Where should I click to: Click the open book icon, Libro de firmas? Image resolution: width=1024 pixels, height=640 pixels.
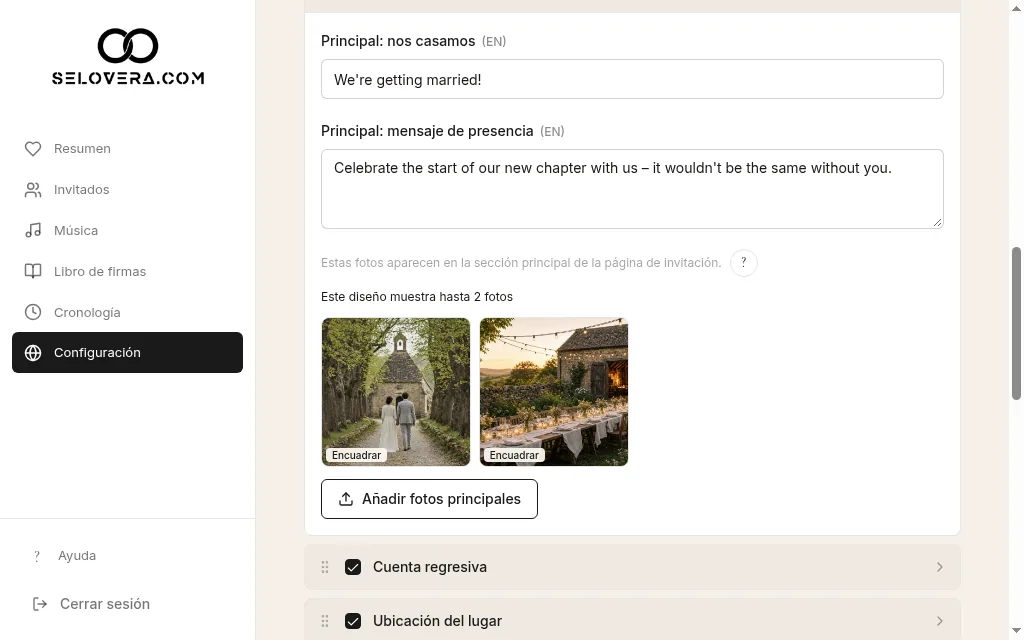coord(33,272)
